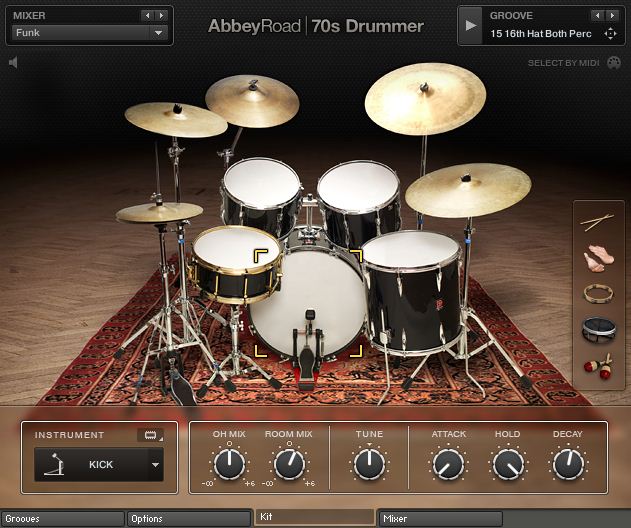
Task: Open the Funk mixer preset dropdown
Action: point(90,33)
